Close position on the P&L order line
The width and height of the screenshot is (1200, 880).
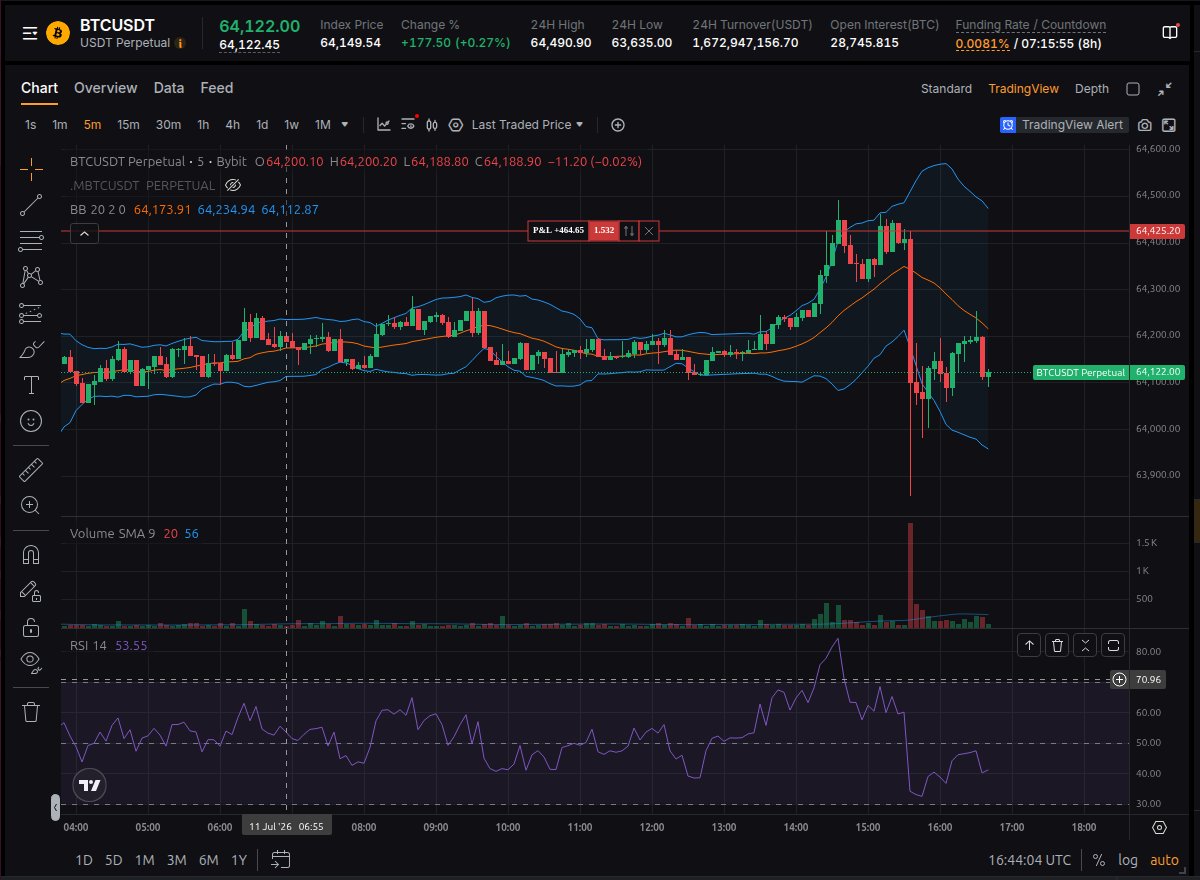click(x=649, y=231)
